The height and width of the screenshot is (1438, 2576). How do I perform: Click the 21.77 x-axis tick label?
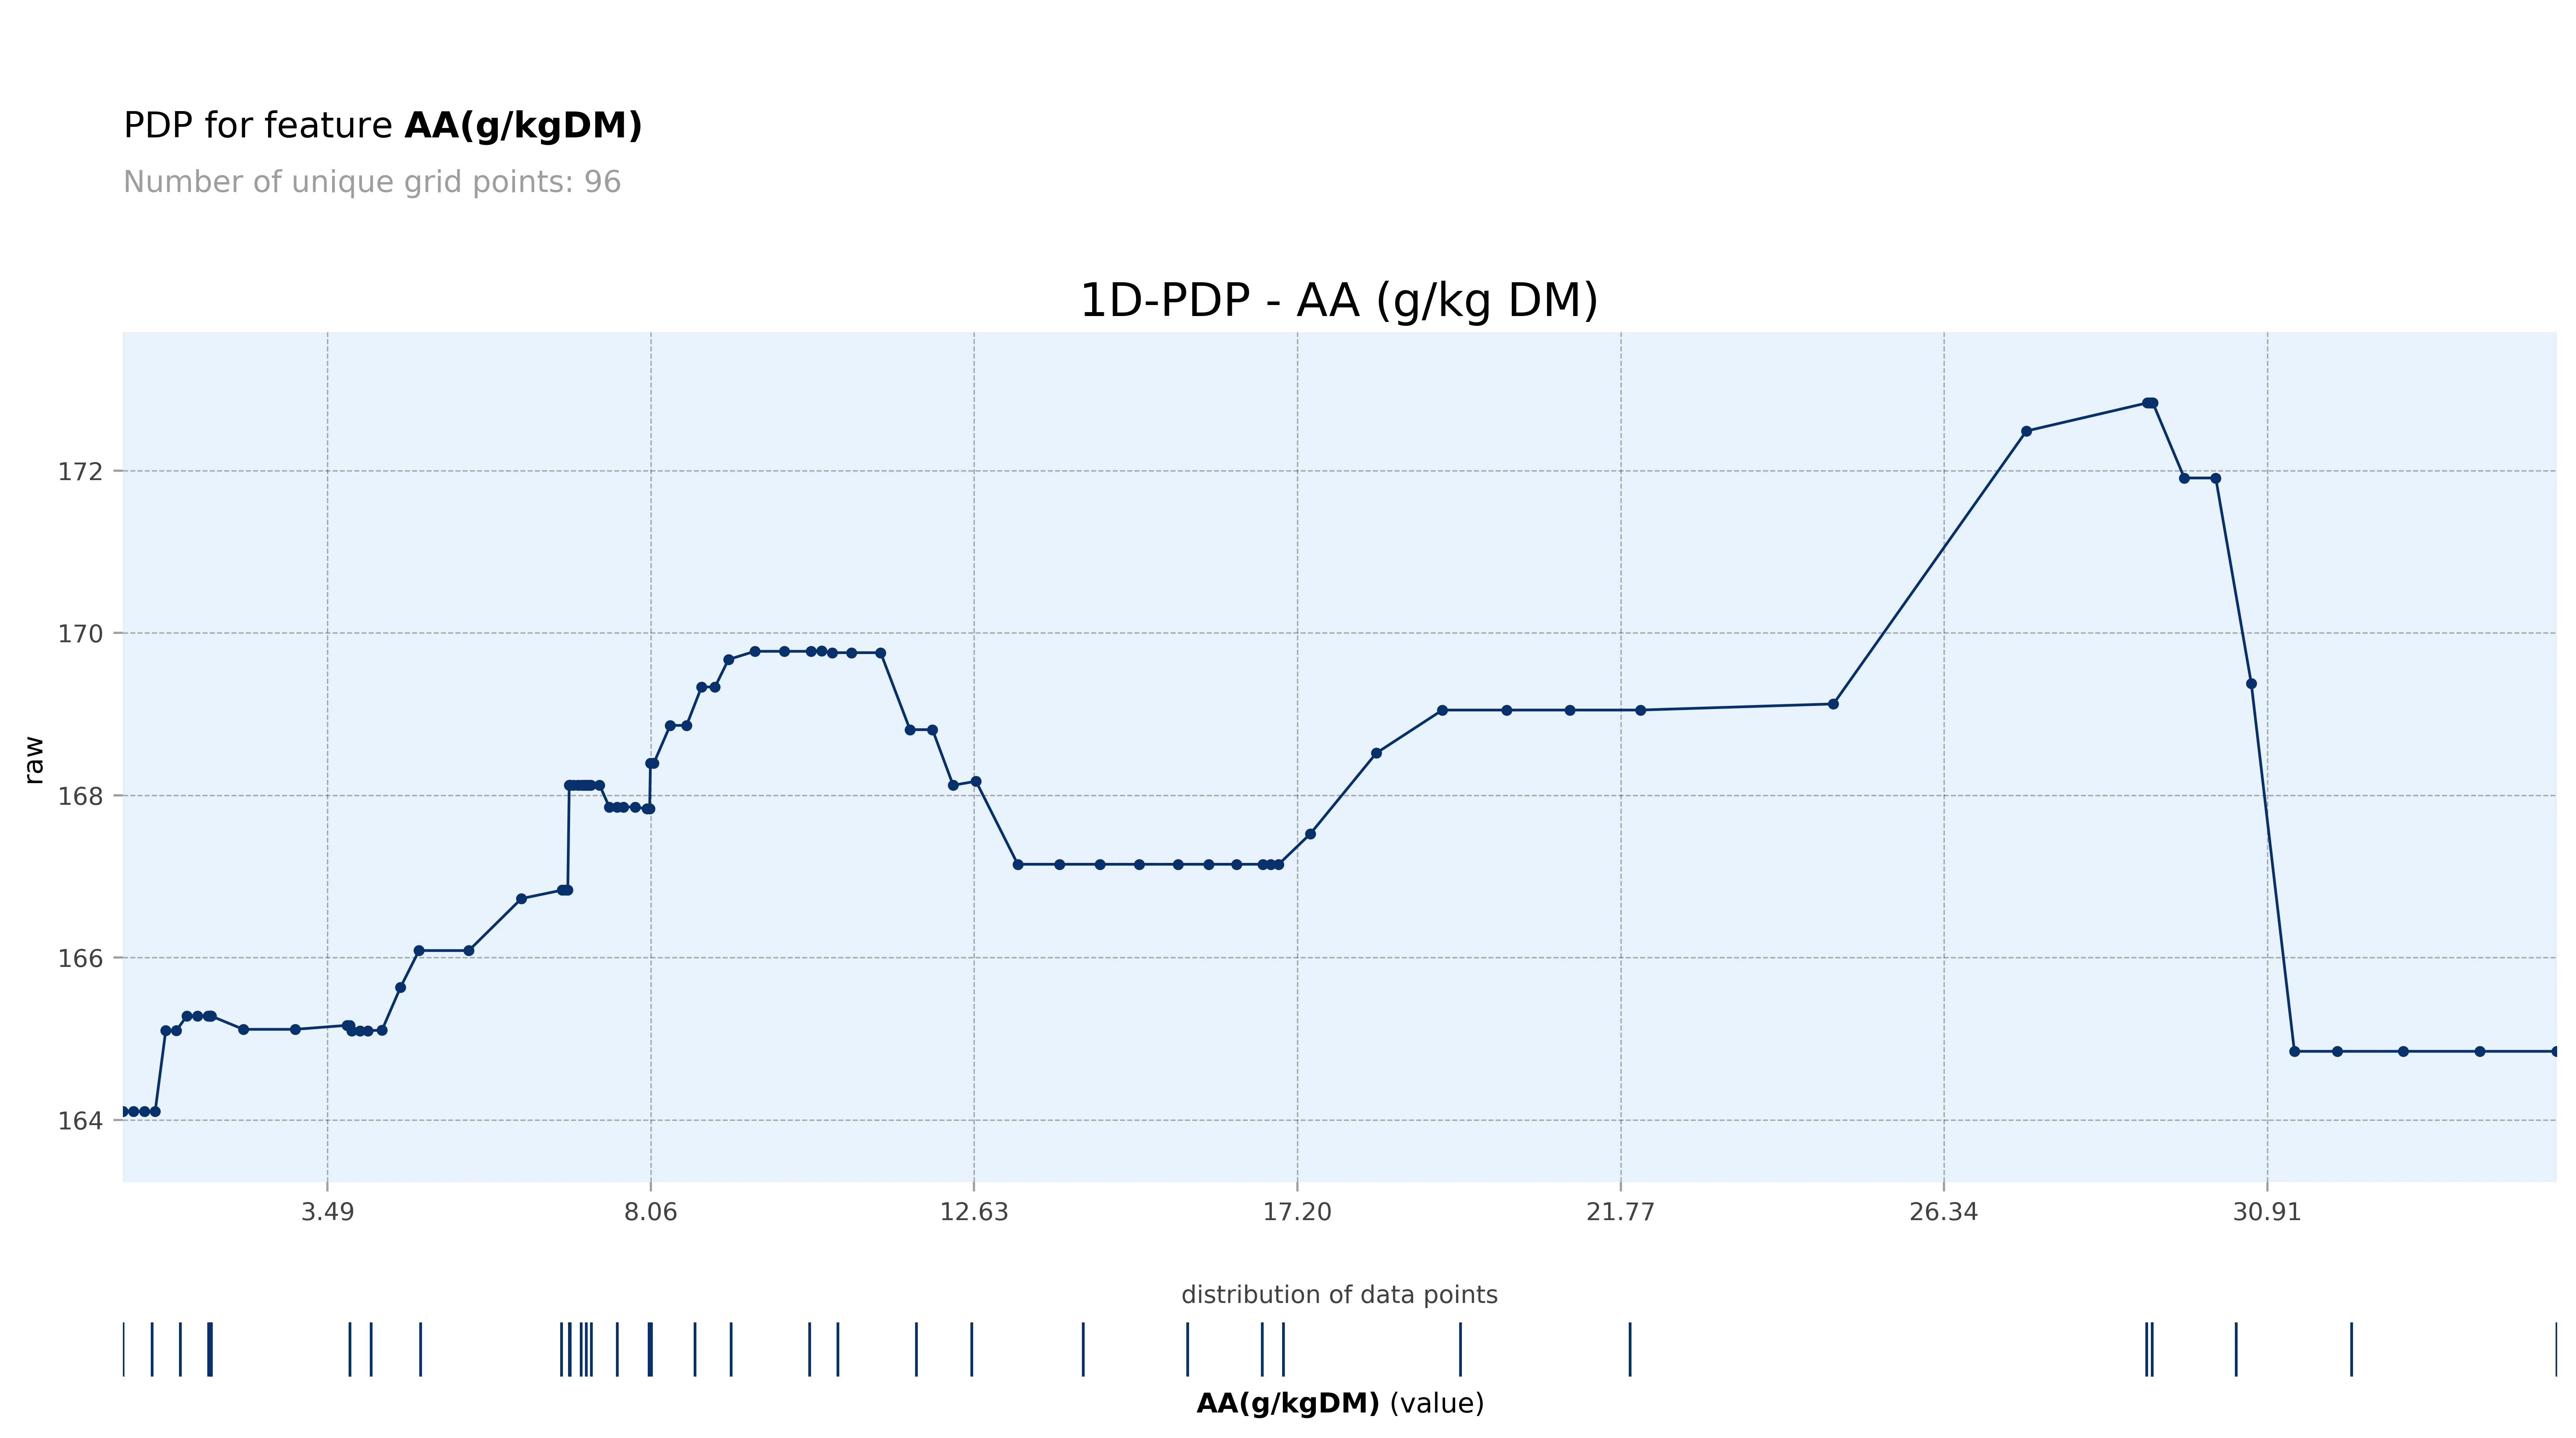click(x=1620, y=1212)
